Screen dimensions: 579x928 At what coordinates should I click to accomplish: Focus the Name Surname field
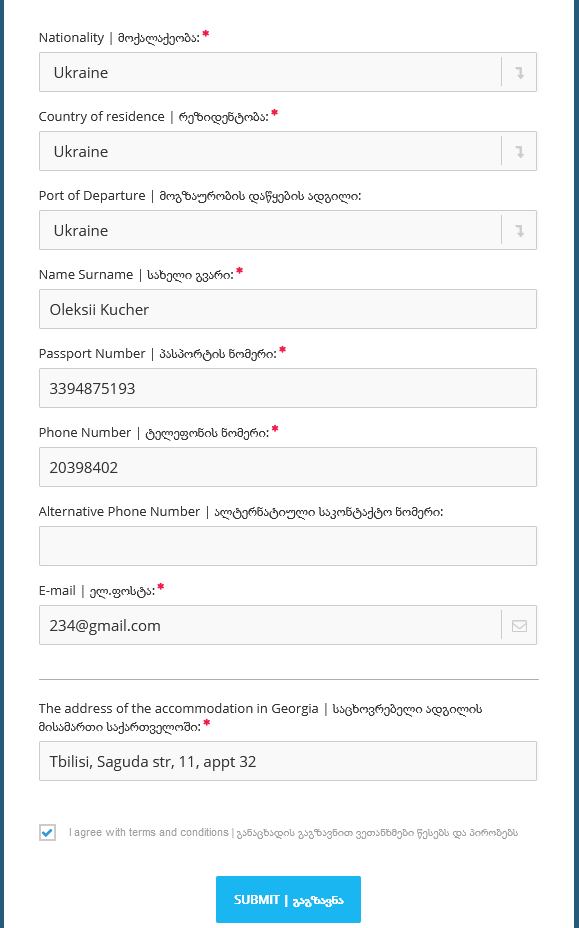point(288,309)
